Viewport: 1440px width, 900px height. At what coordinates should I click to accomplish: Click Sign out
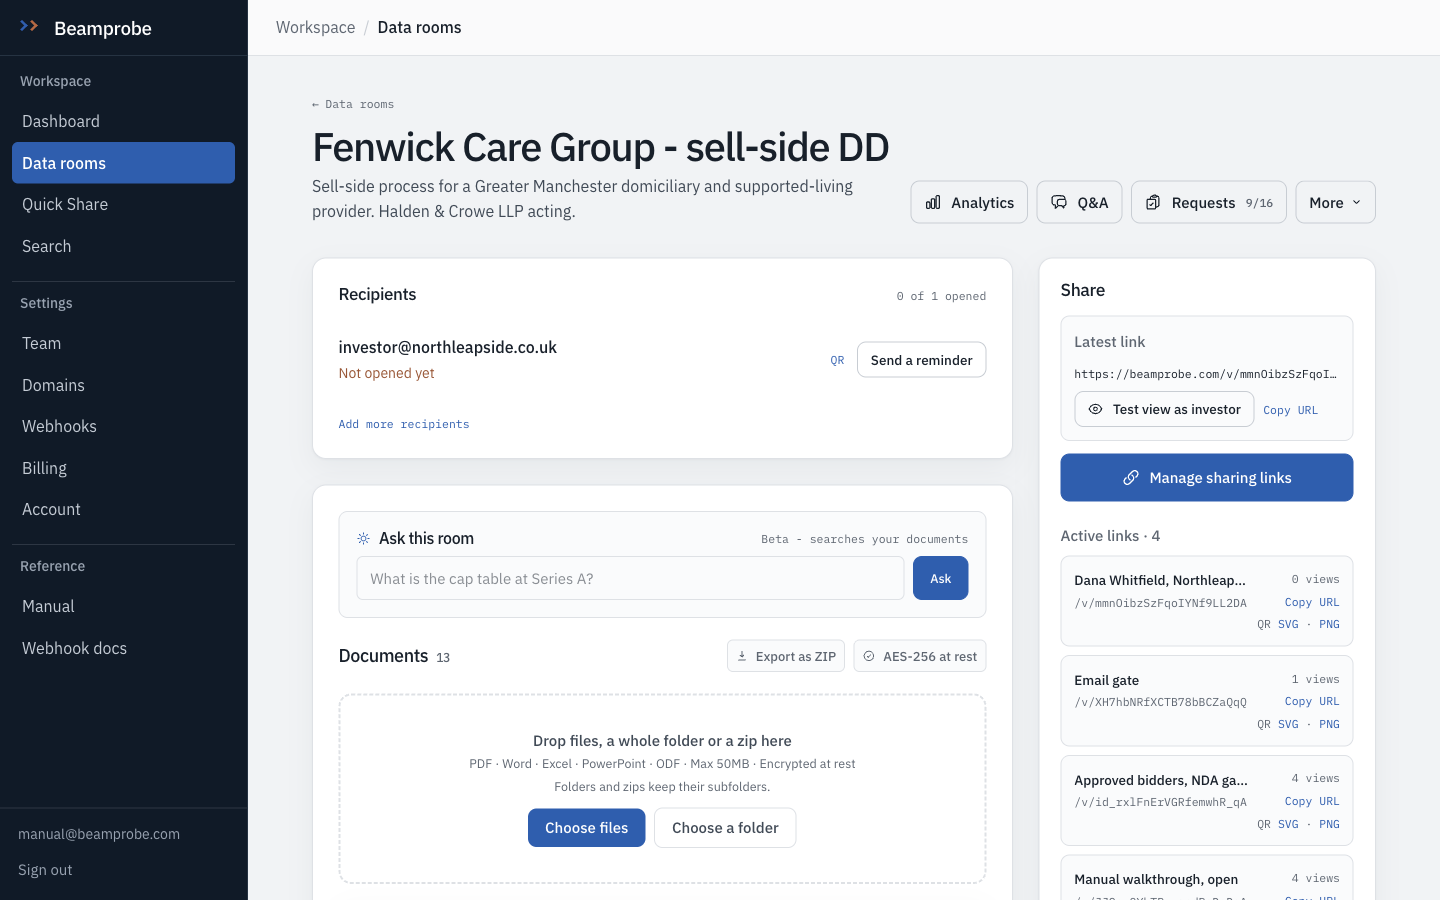[x=45, y=870]
